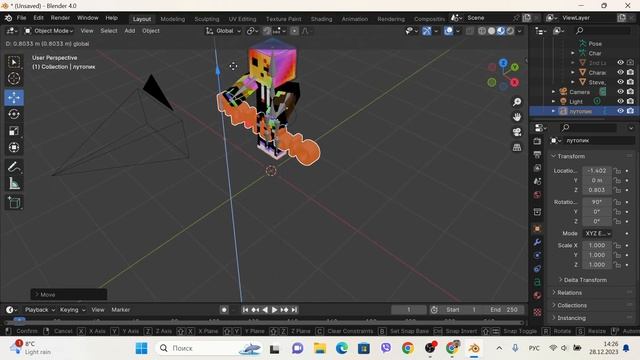Jump to the timeline start frame
The width and height of the screenshot is (640, 360).
coord(245,310)
